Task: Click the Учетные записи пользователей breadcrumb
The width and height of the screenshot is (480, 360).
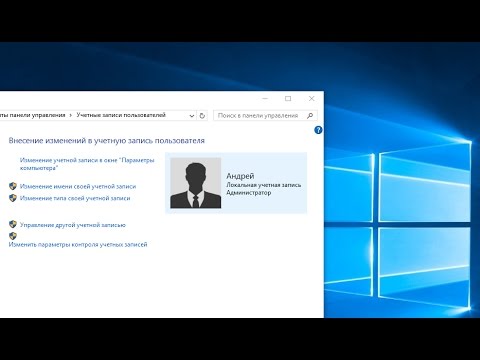Action: 121,115
